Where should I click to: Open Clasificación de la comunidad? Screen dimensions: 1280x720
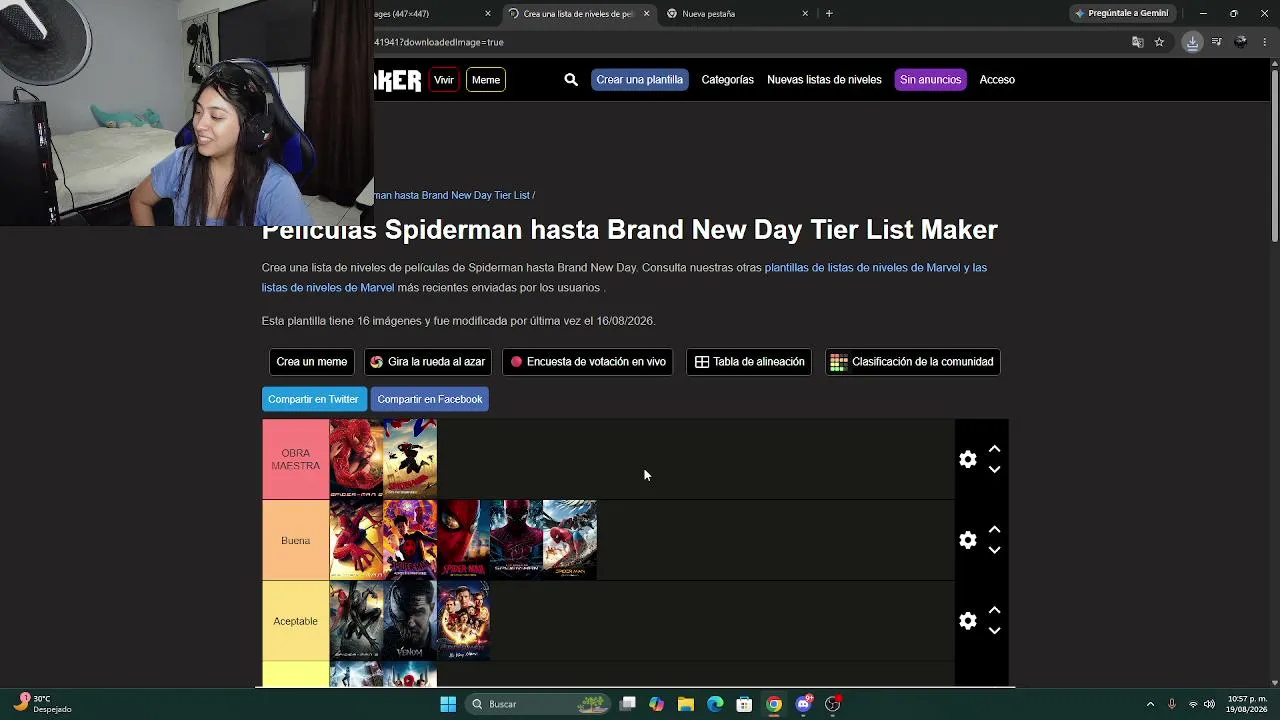click(912, 362)
